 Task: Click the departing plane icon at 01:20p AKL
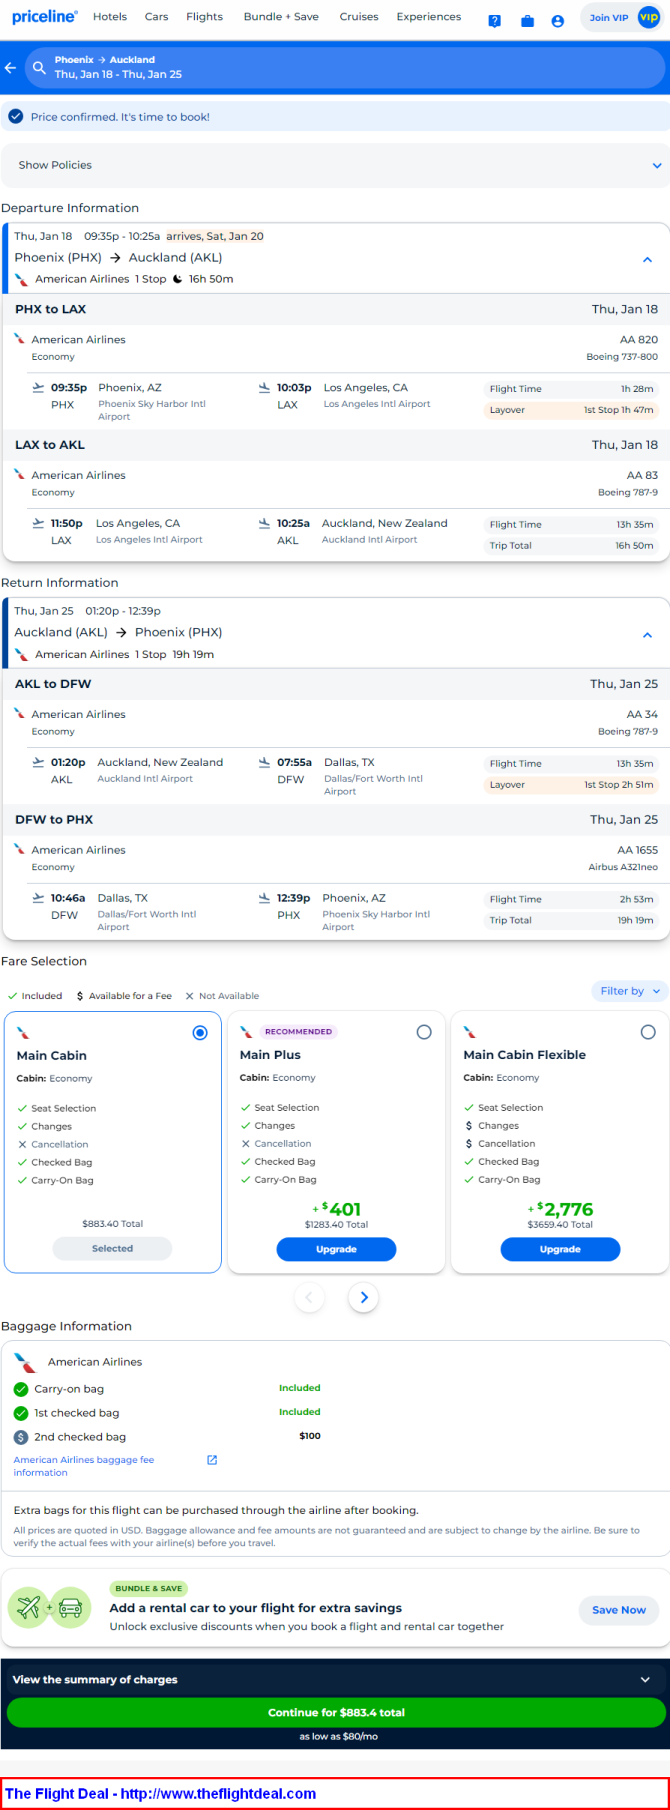[38, 762]
